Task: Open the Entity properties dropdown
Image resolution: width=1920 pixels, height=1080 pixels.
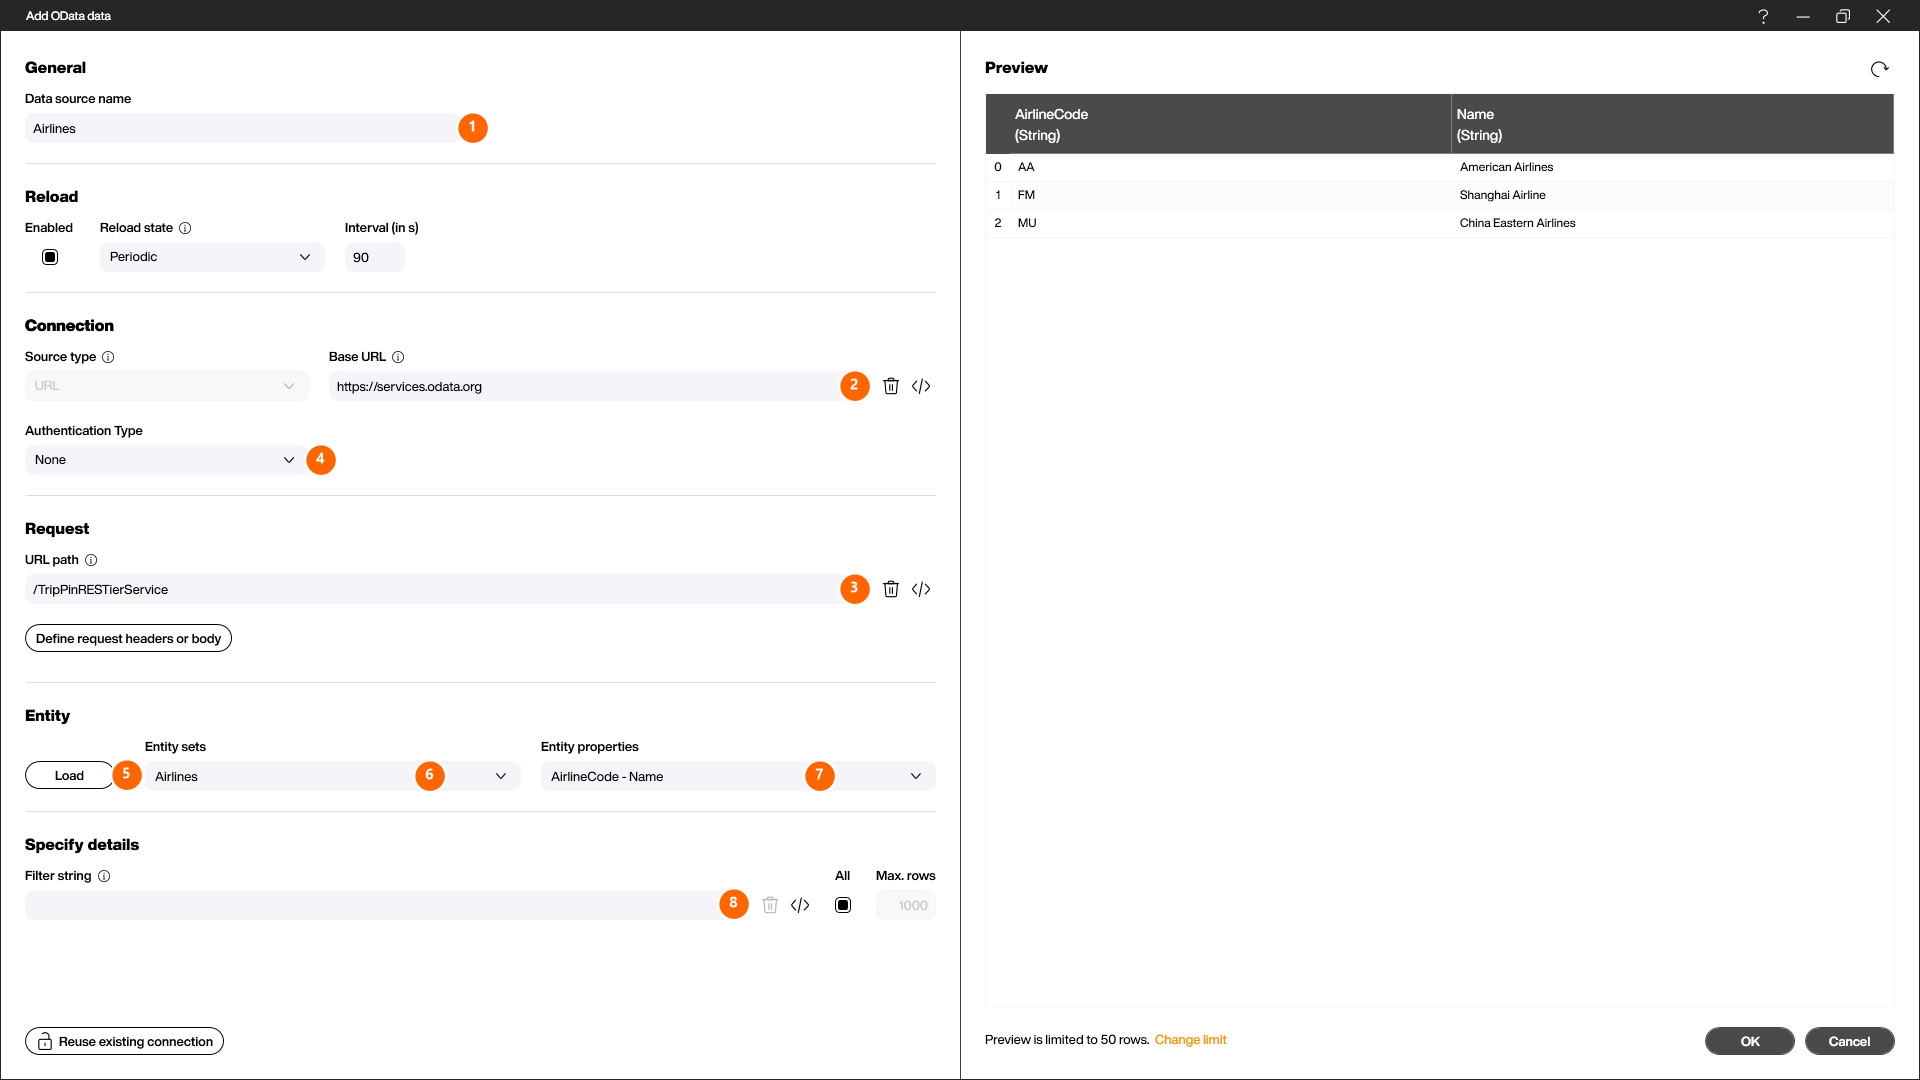Action: click(x=738, y=776)
